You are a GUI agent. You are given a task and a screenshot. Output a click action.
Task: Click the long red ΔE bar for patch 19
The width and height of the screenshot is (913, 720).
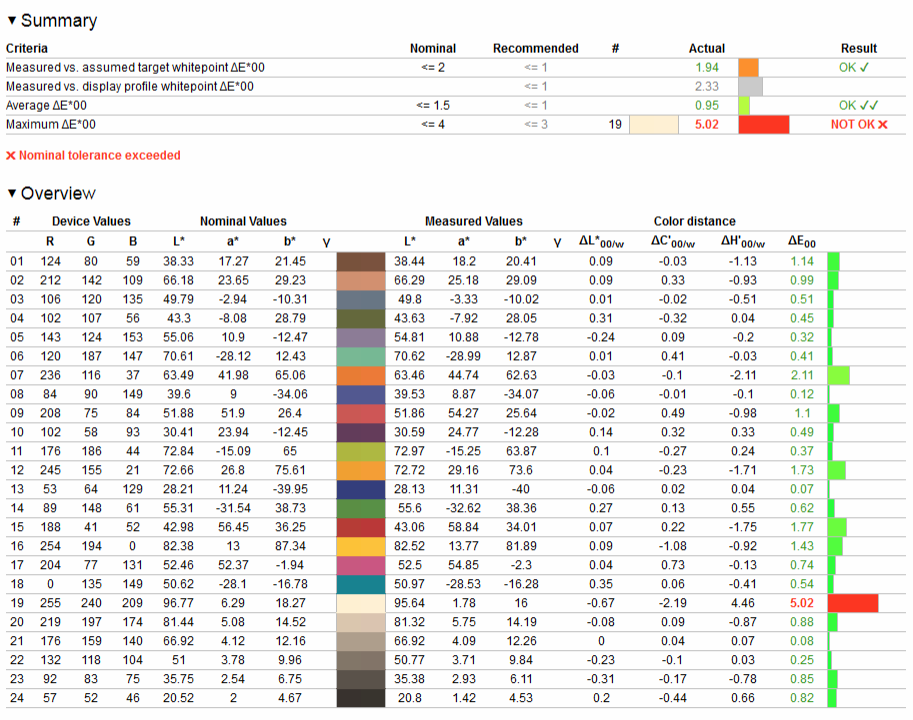pos(852,603)
